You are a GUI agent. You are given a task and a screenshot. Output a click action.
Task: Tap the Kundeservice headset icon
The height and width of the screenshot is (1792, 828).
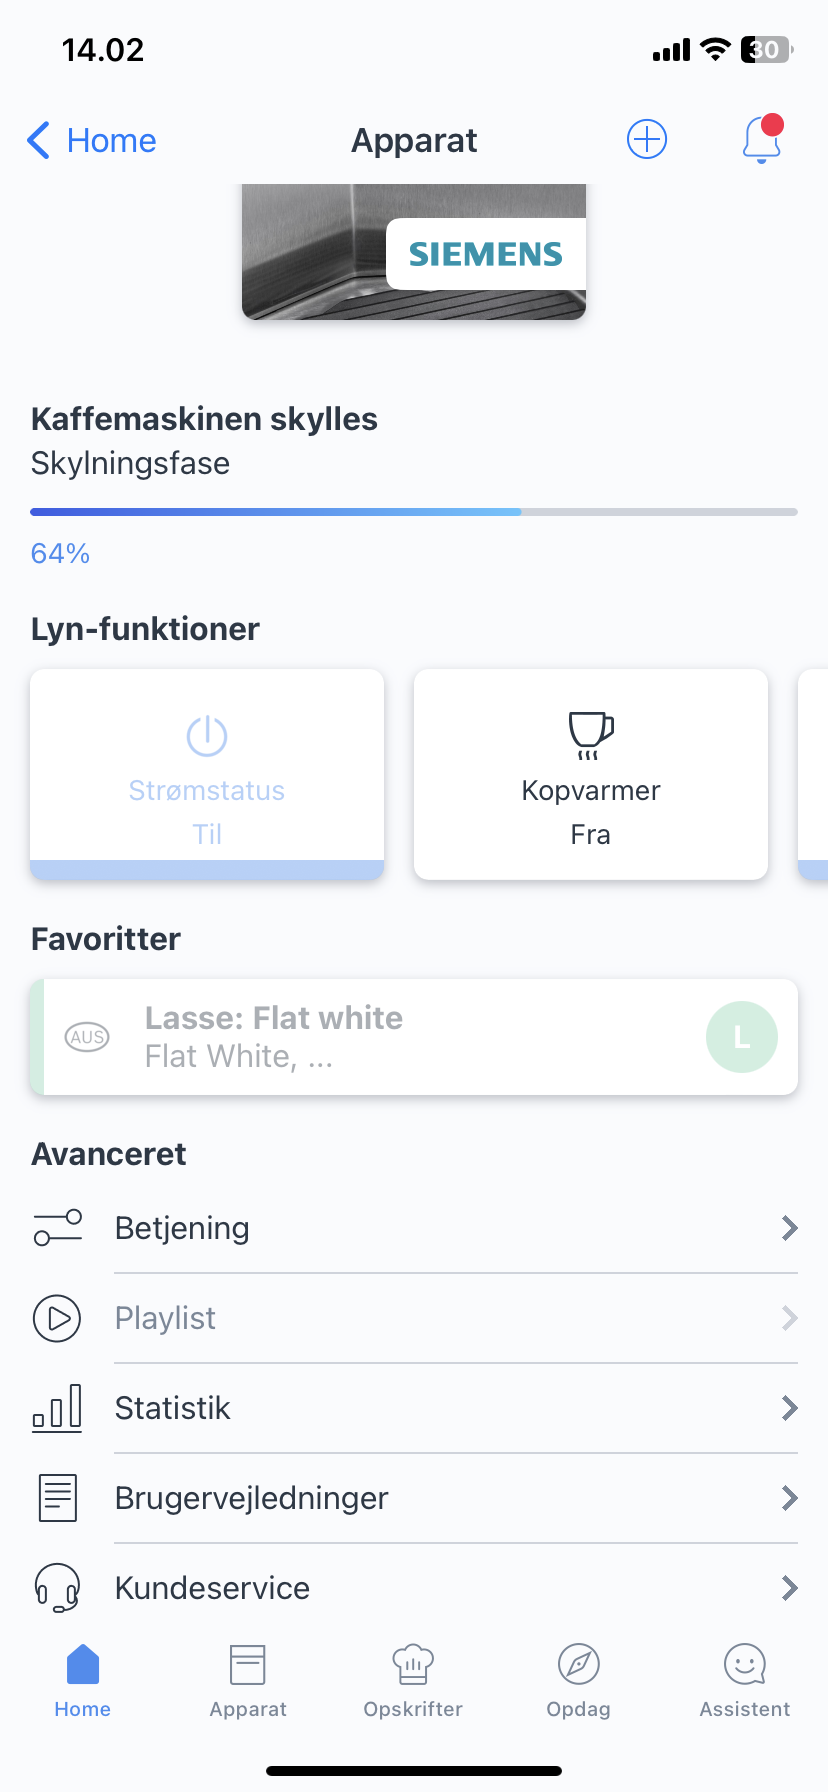57,1587
